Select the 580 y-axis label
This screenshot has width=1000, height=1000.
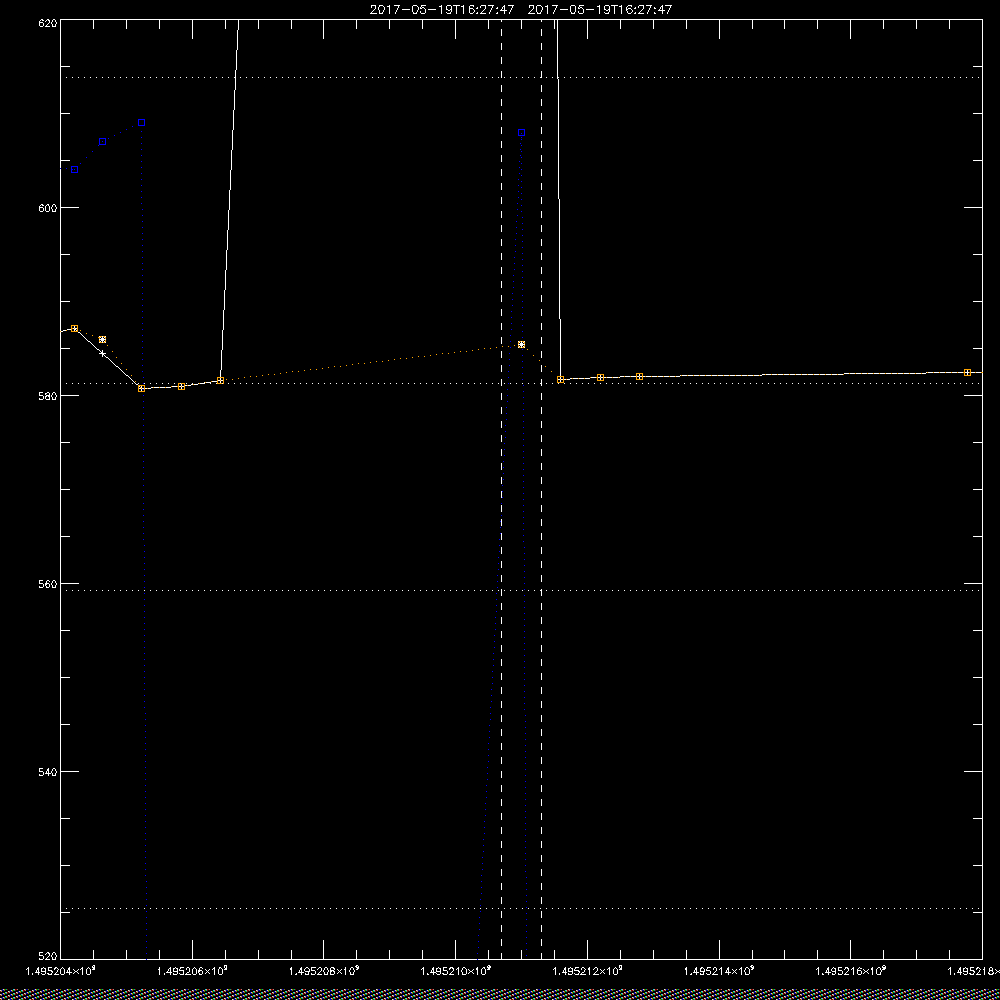click(48, 396)
